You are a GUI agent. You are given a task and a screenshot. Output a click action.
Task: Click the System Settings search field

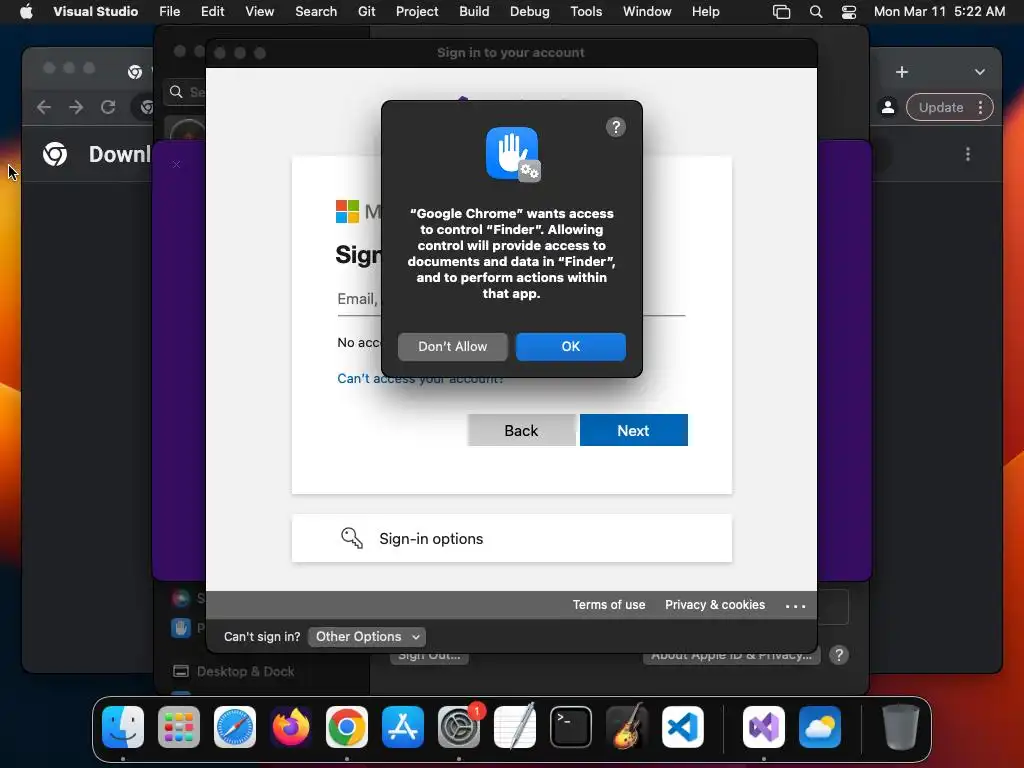pos(185,92)
